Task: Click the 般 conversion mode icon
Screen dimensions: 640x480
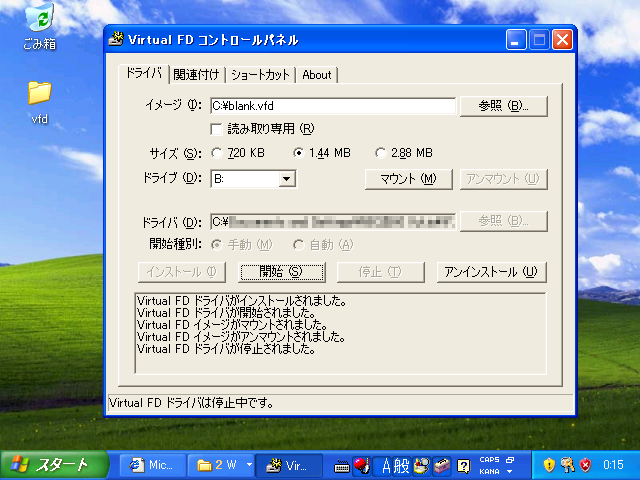Action: coord(402,465)
